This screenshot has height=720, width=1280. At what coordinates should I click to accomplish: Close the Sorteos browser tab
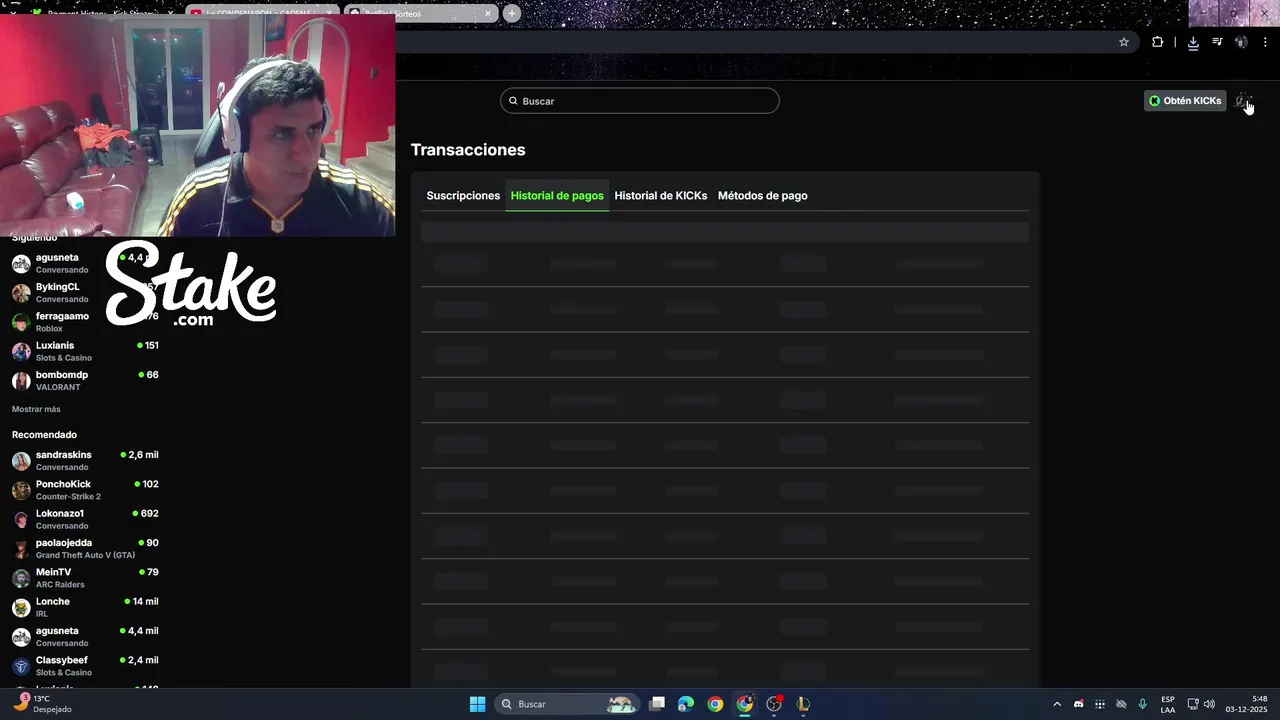pos(488,13)
